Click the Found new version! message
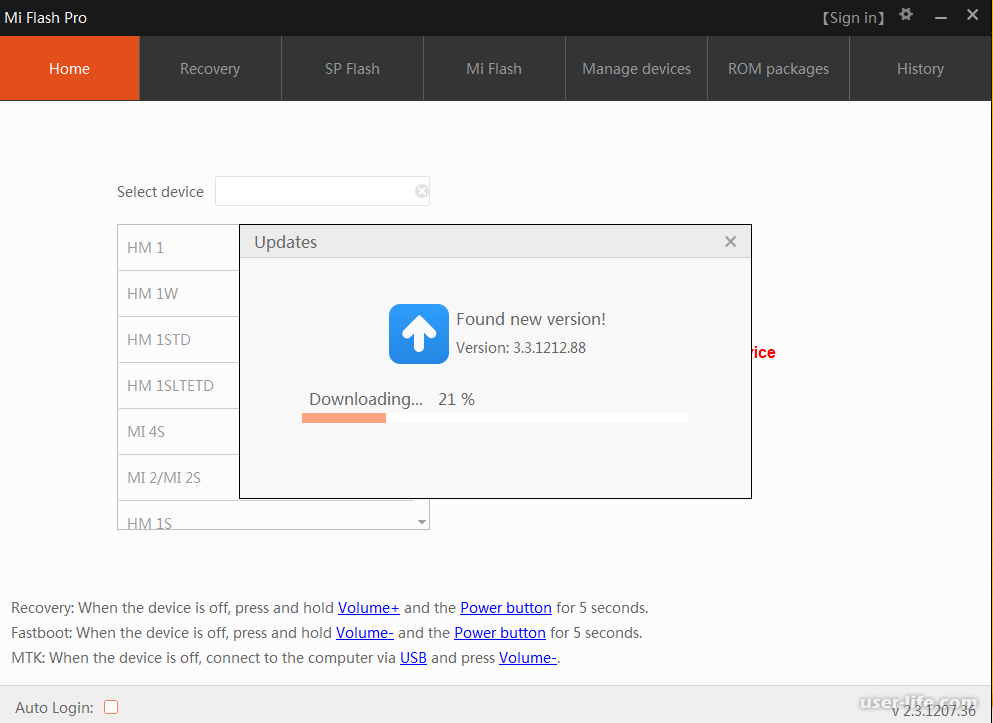 pyautogui.click(x=531, y=319)
